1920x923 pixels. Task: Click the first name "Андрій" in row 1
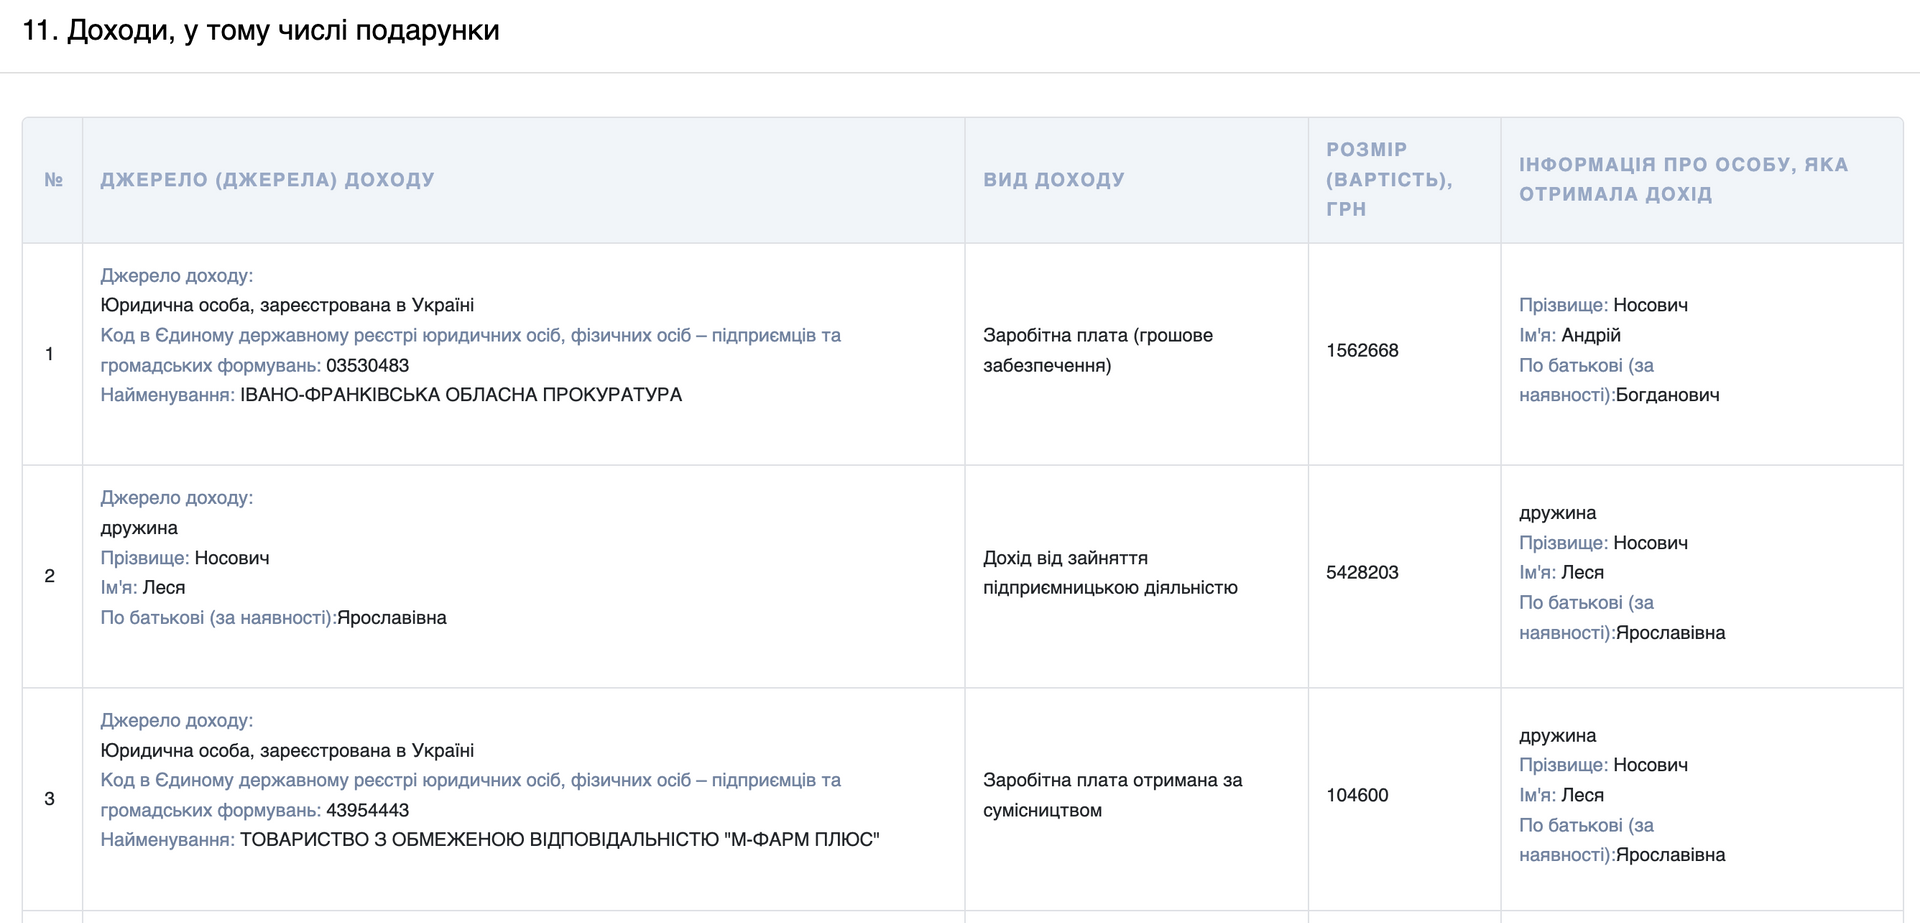pos(1590,336)
